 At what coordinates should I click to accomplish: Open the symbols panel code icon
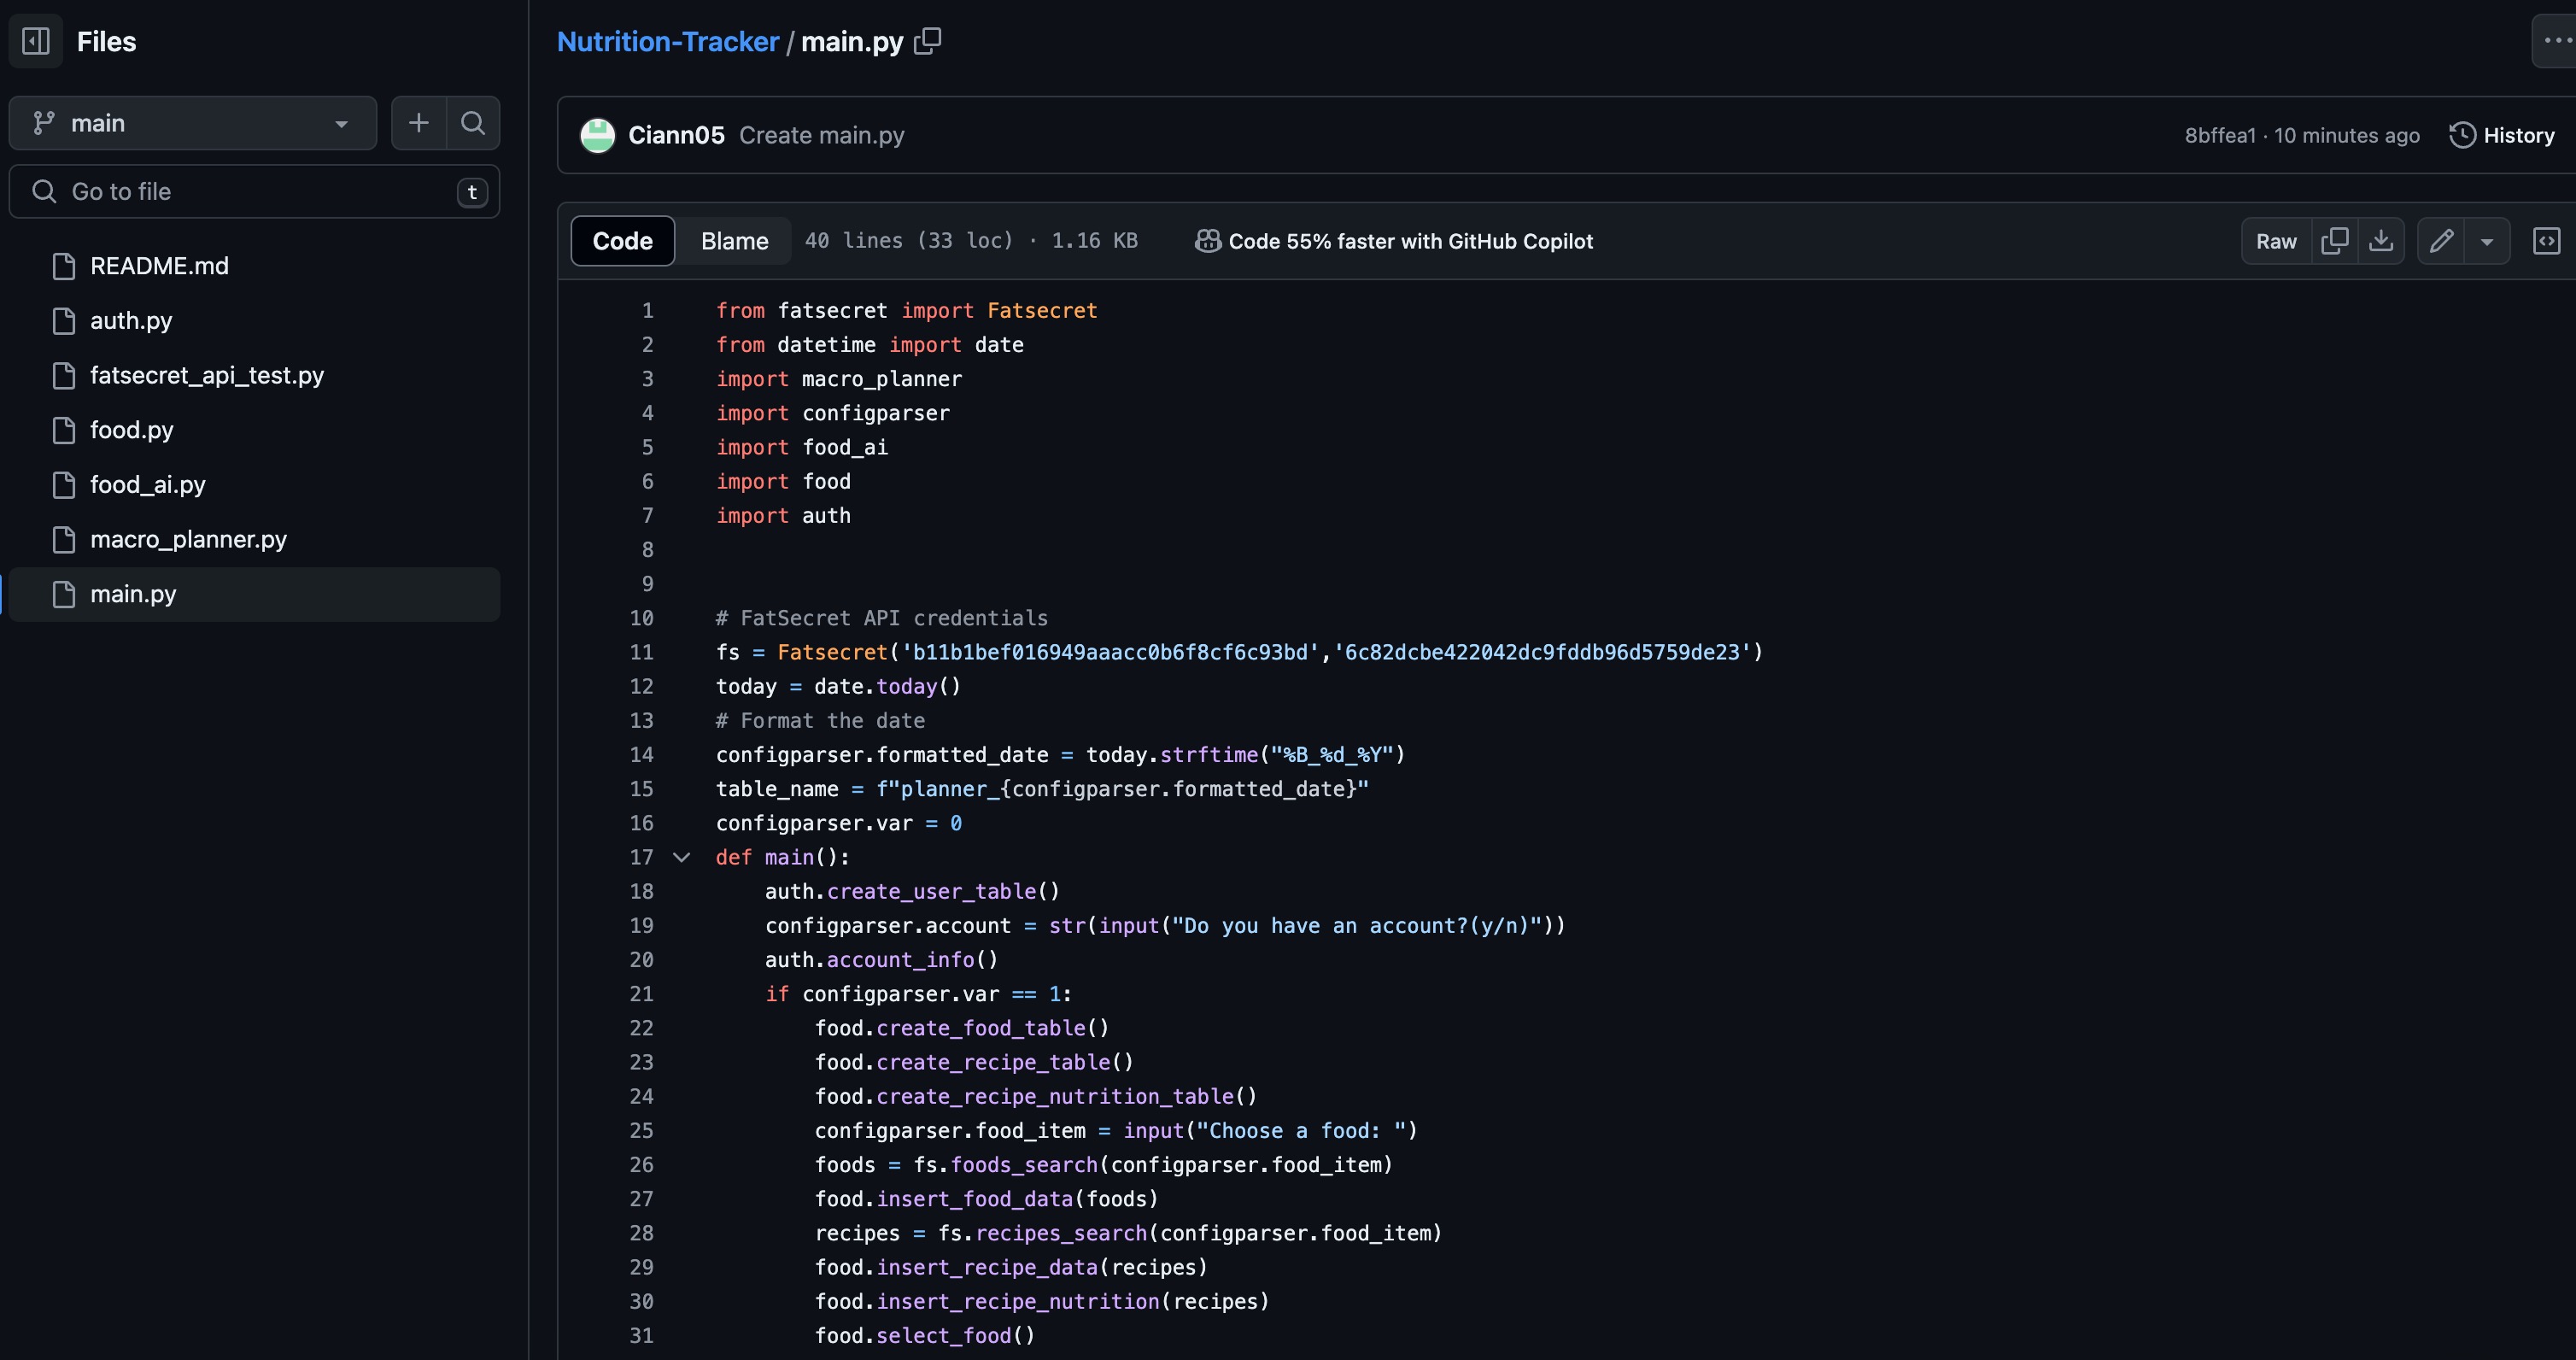(x=2547, y=241)
